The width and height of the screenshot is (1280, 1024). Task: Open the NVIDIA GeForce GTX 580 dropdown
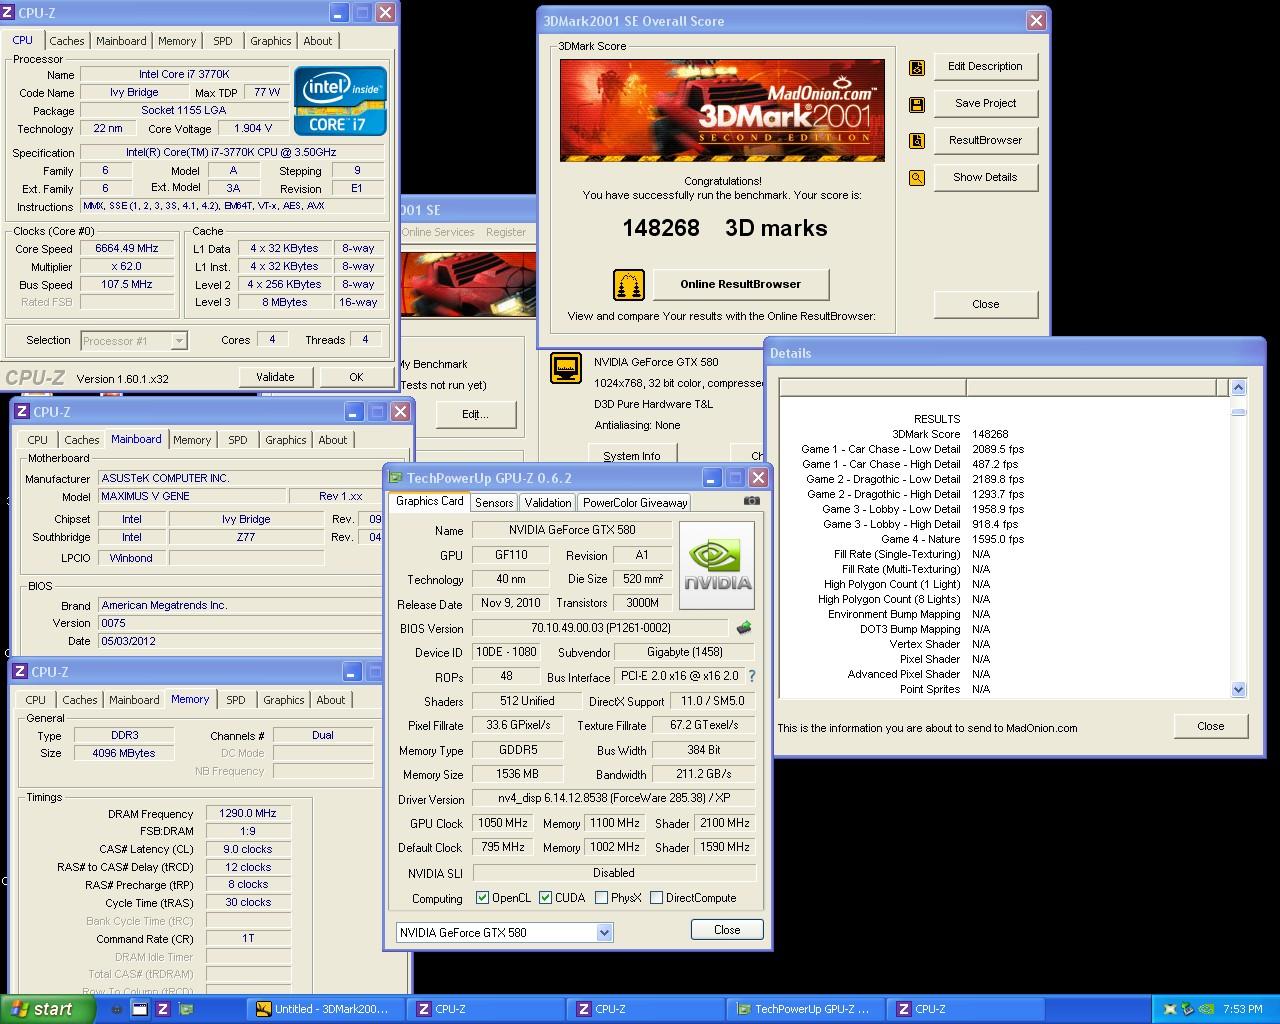[604, 932]
